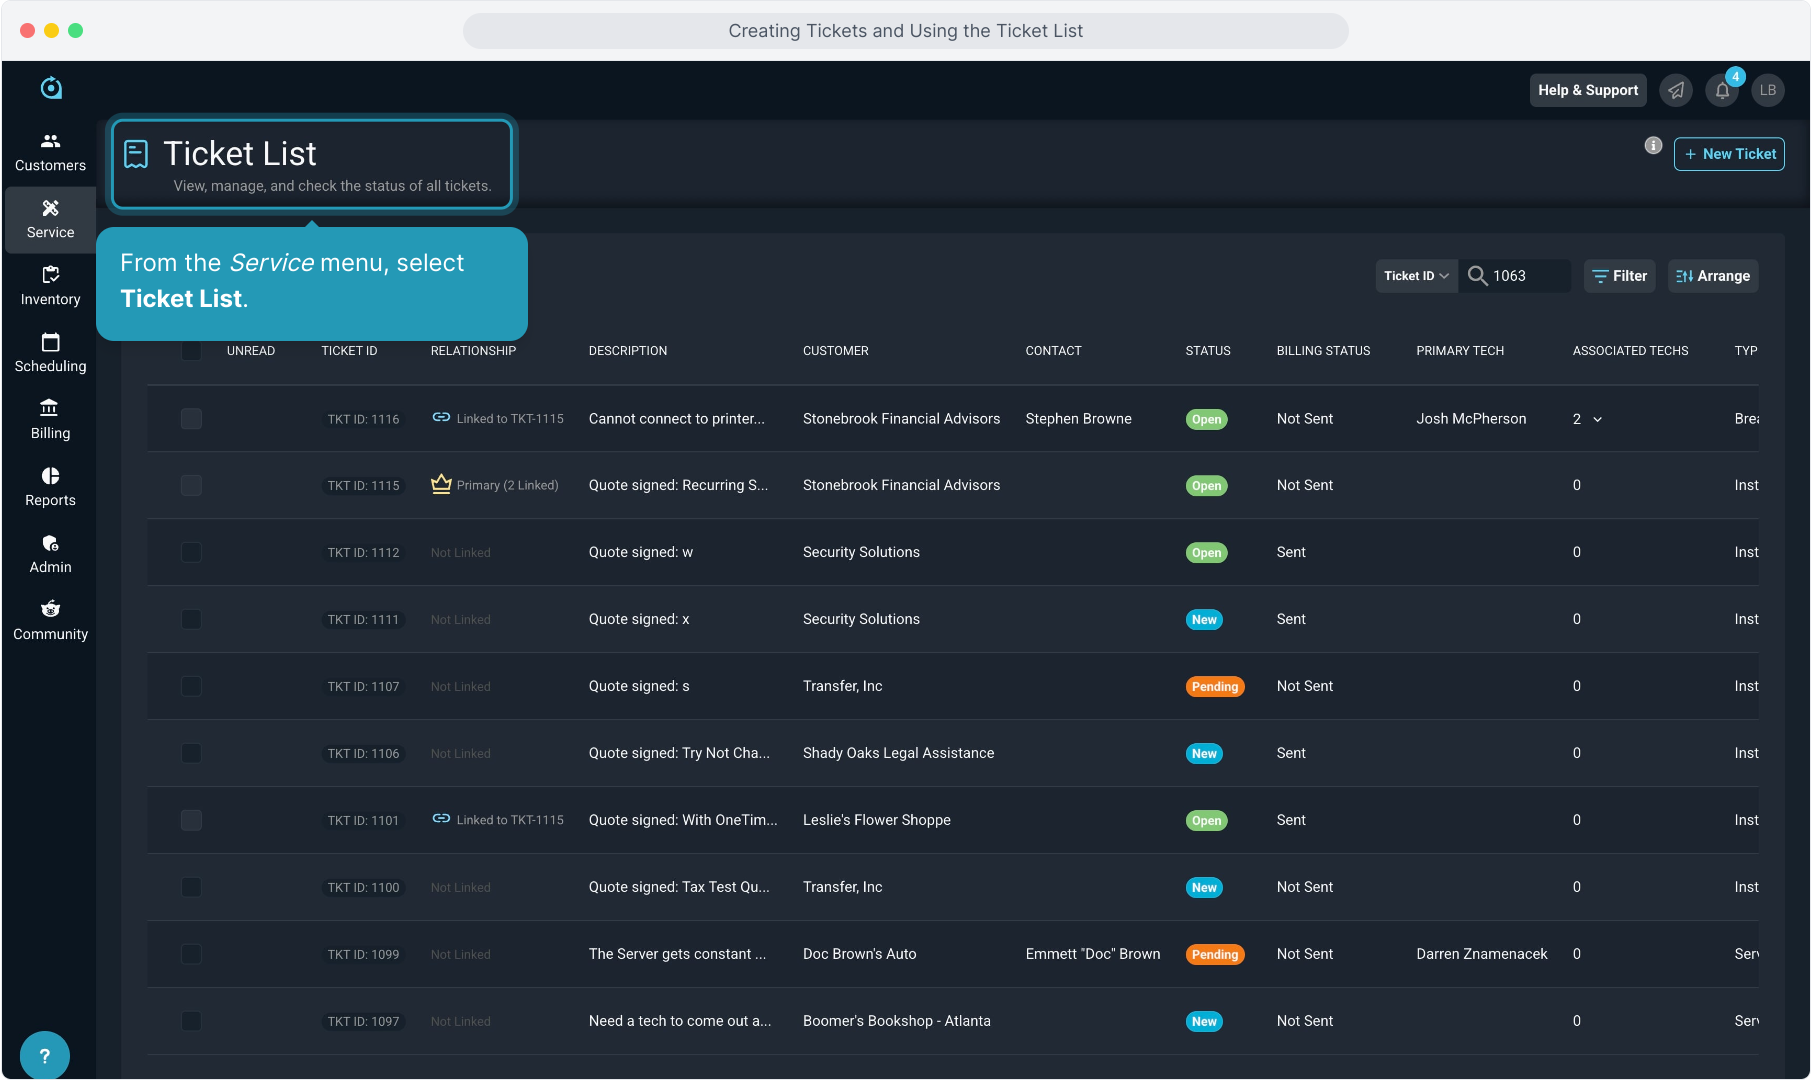Screen dimensions: 1812x1080
Task: Open the help question mark bubble
Action: click(x=44, y=1055)
